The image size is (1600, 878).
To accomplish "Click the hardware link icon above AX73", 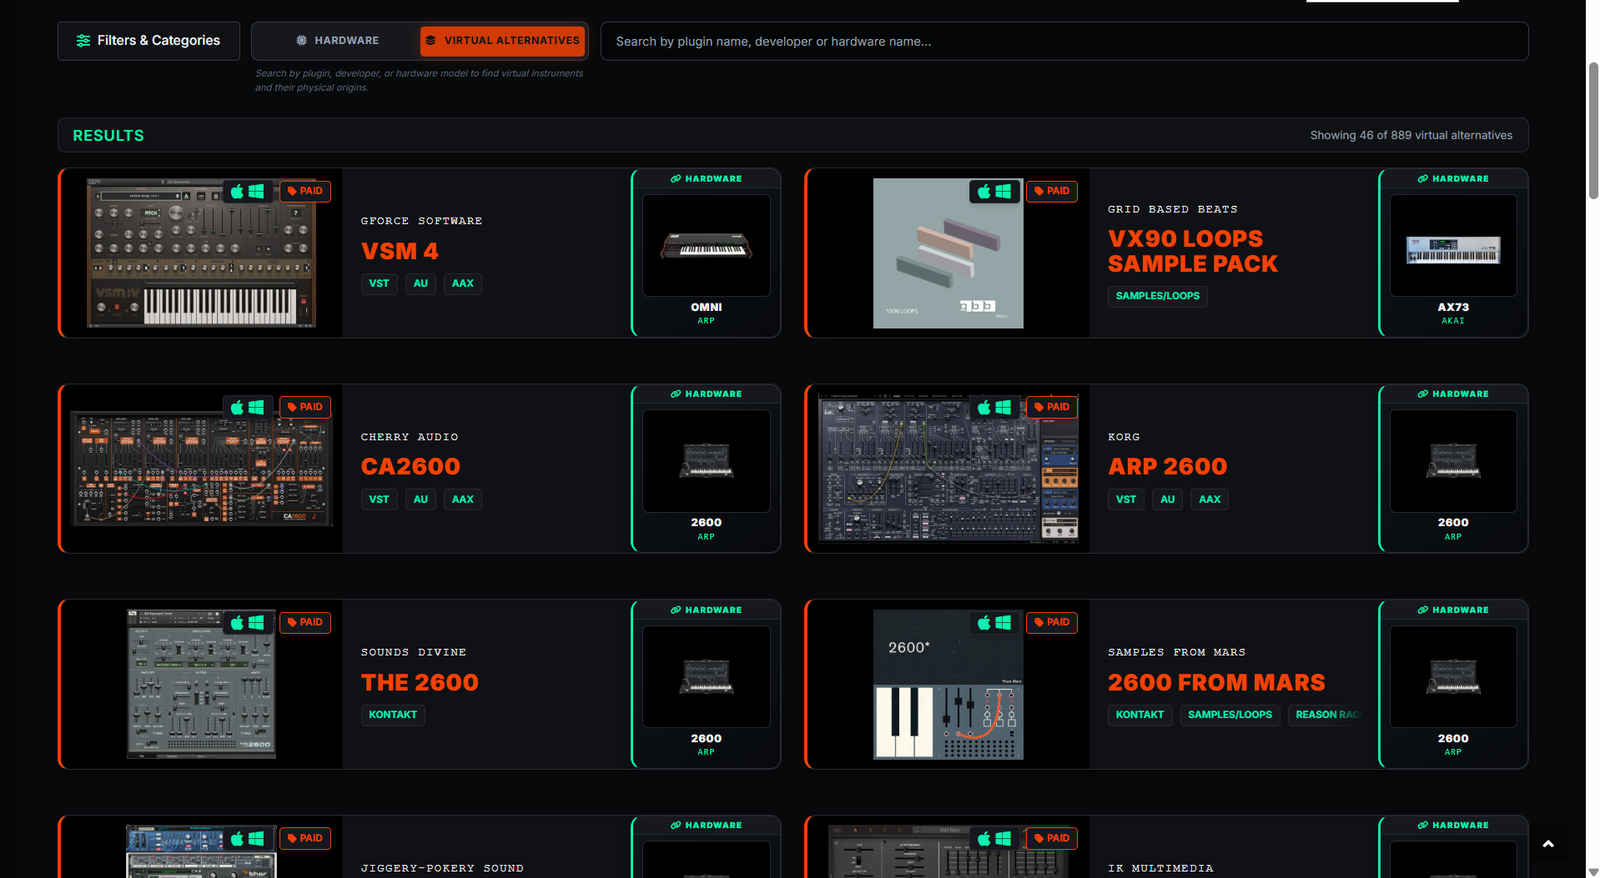I will (1423, 179).
